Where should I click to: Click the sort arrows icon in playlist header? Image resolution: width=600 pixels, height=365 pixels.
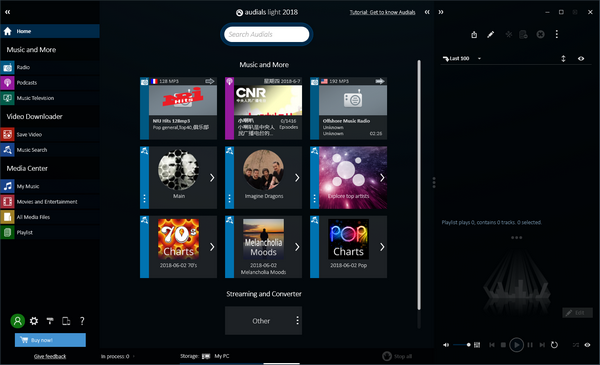click(x=563, y=59)
